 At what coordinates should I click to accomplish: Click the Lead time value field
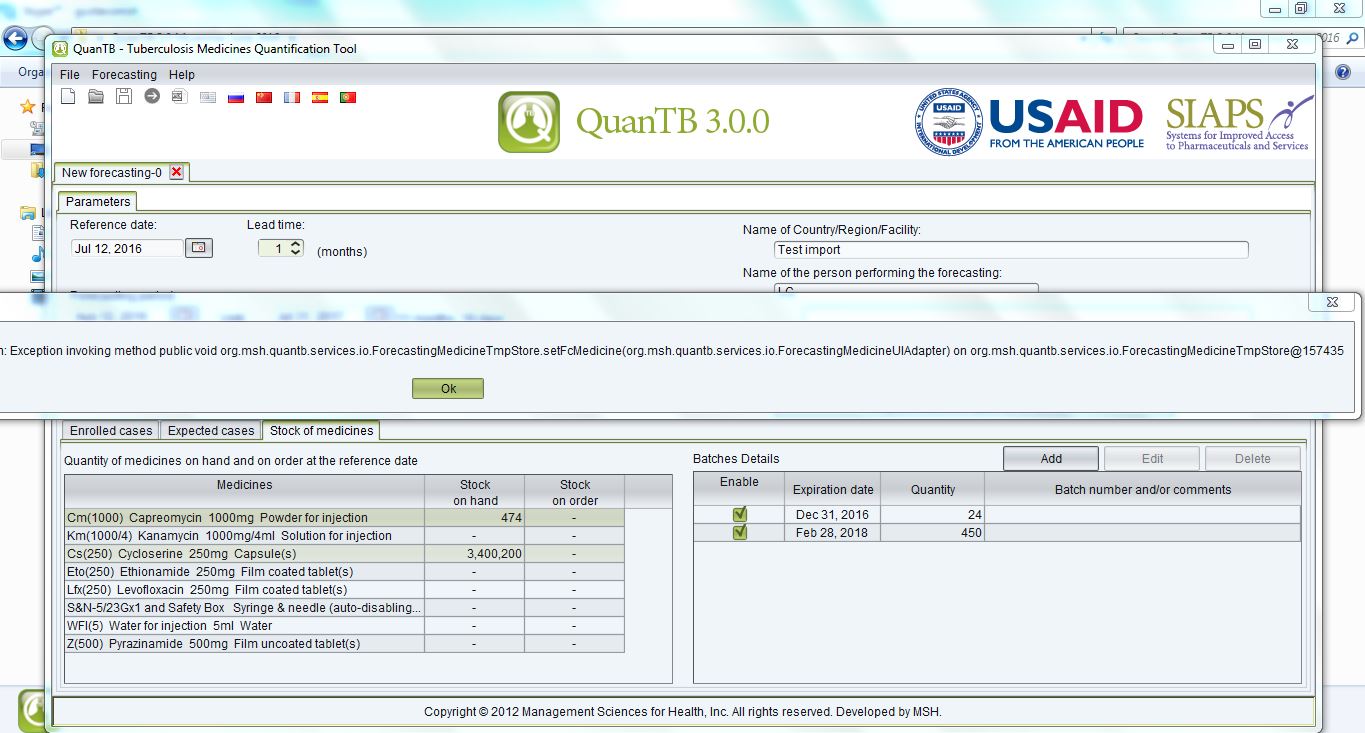click(x=273, y=248)
